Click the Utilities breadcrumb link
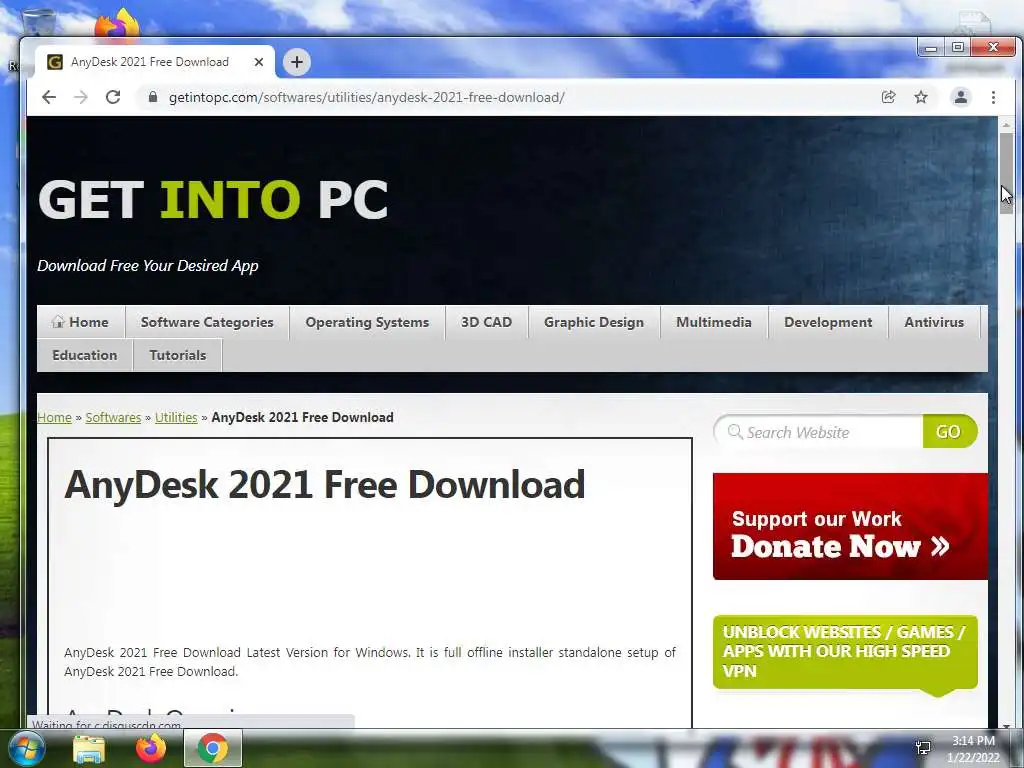The width and height of the screenshot is (1024, 768). (176, 417)
